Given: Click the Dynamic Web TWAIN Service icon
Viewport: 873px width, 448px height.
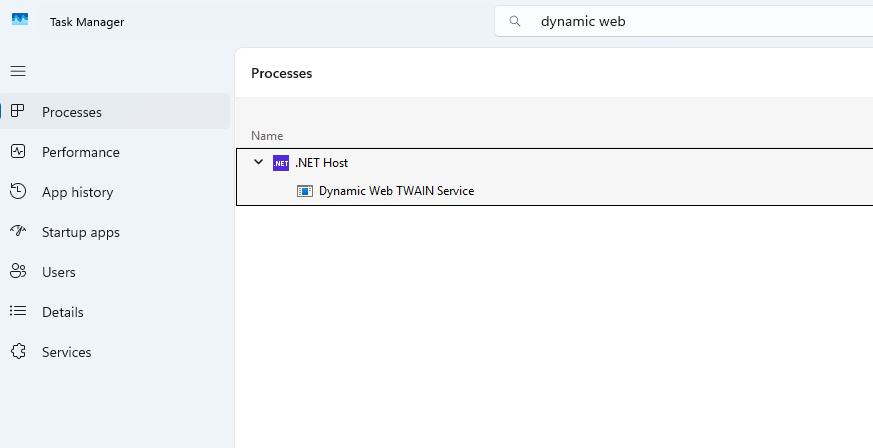Looking at the screenshot, I should [305, 191].
